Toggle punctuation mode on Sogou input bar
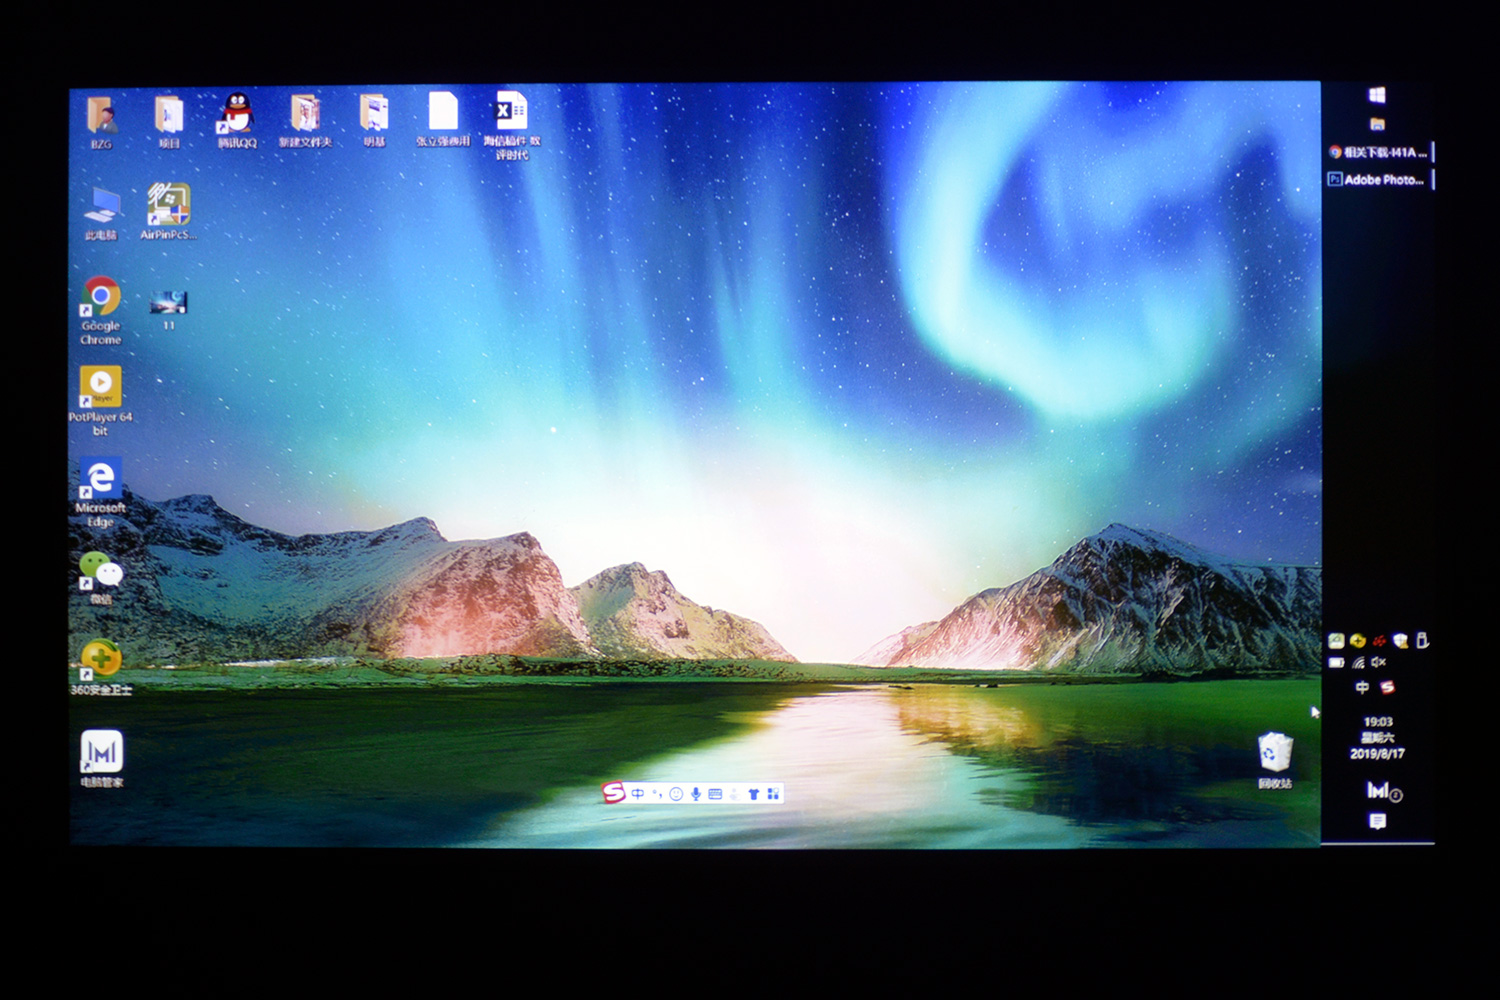1500x1000 pixels. tap(657, 794)
